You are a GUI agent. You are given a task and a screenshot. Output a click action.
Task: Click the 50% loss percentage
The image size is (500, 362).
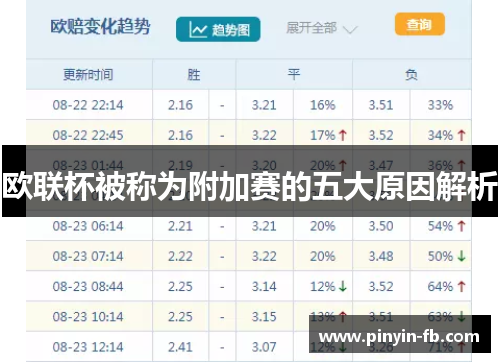click(x=440, y=256)
